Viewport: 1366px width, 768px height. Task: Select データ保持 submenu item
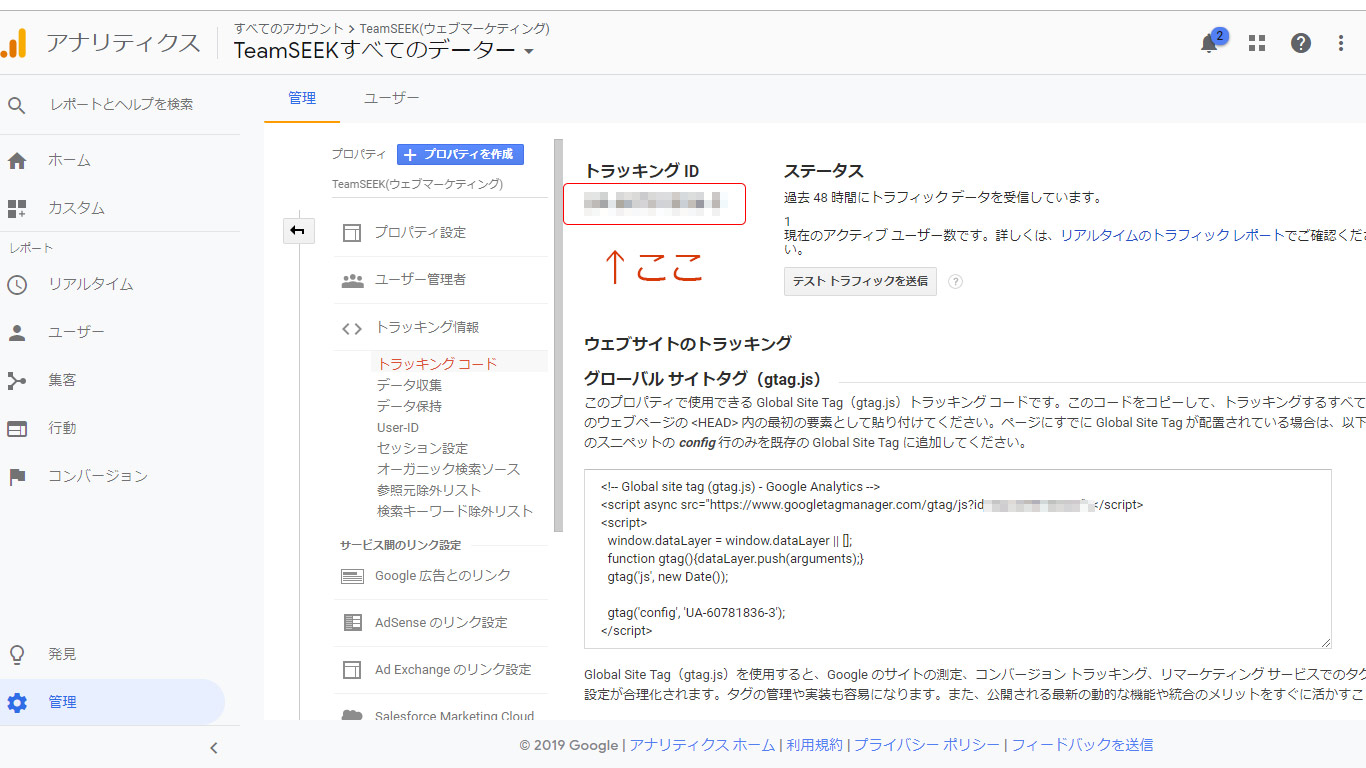(409, 406)
